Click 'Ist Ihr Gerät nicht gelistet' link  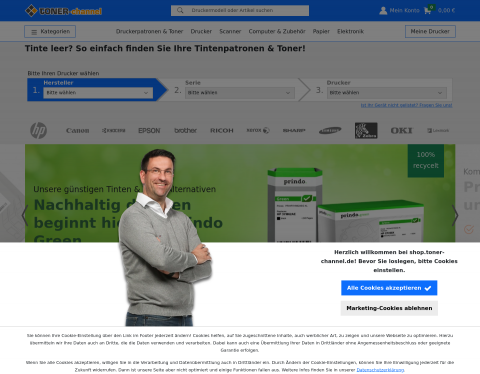coord(406,105)
